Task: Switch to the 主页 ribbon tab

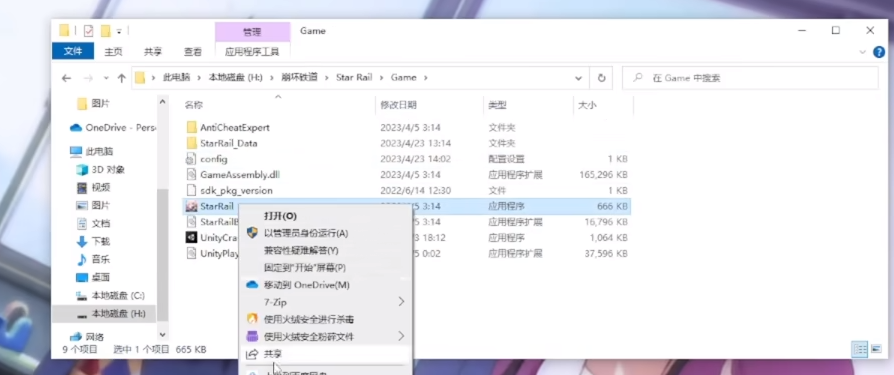Action: (113, 52)
